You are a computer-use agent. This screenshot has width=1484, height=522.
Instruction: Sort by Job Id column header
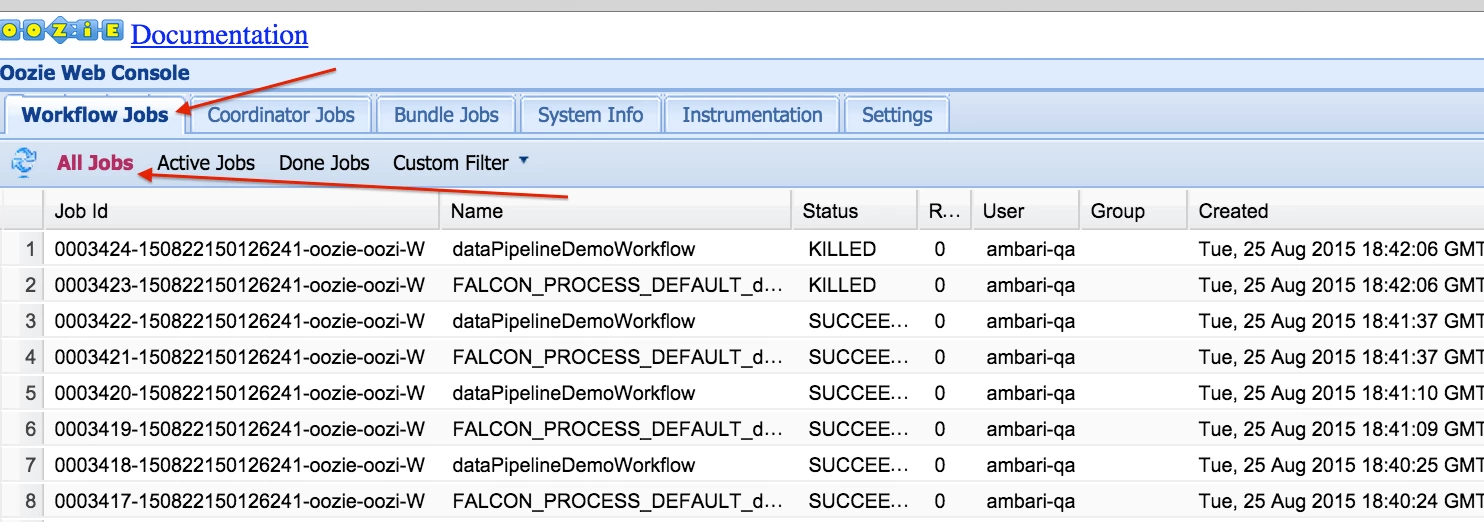[x=241, y=211]
